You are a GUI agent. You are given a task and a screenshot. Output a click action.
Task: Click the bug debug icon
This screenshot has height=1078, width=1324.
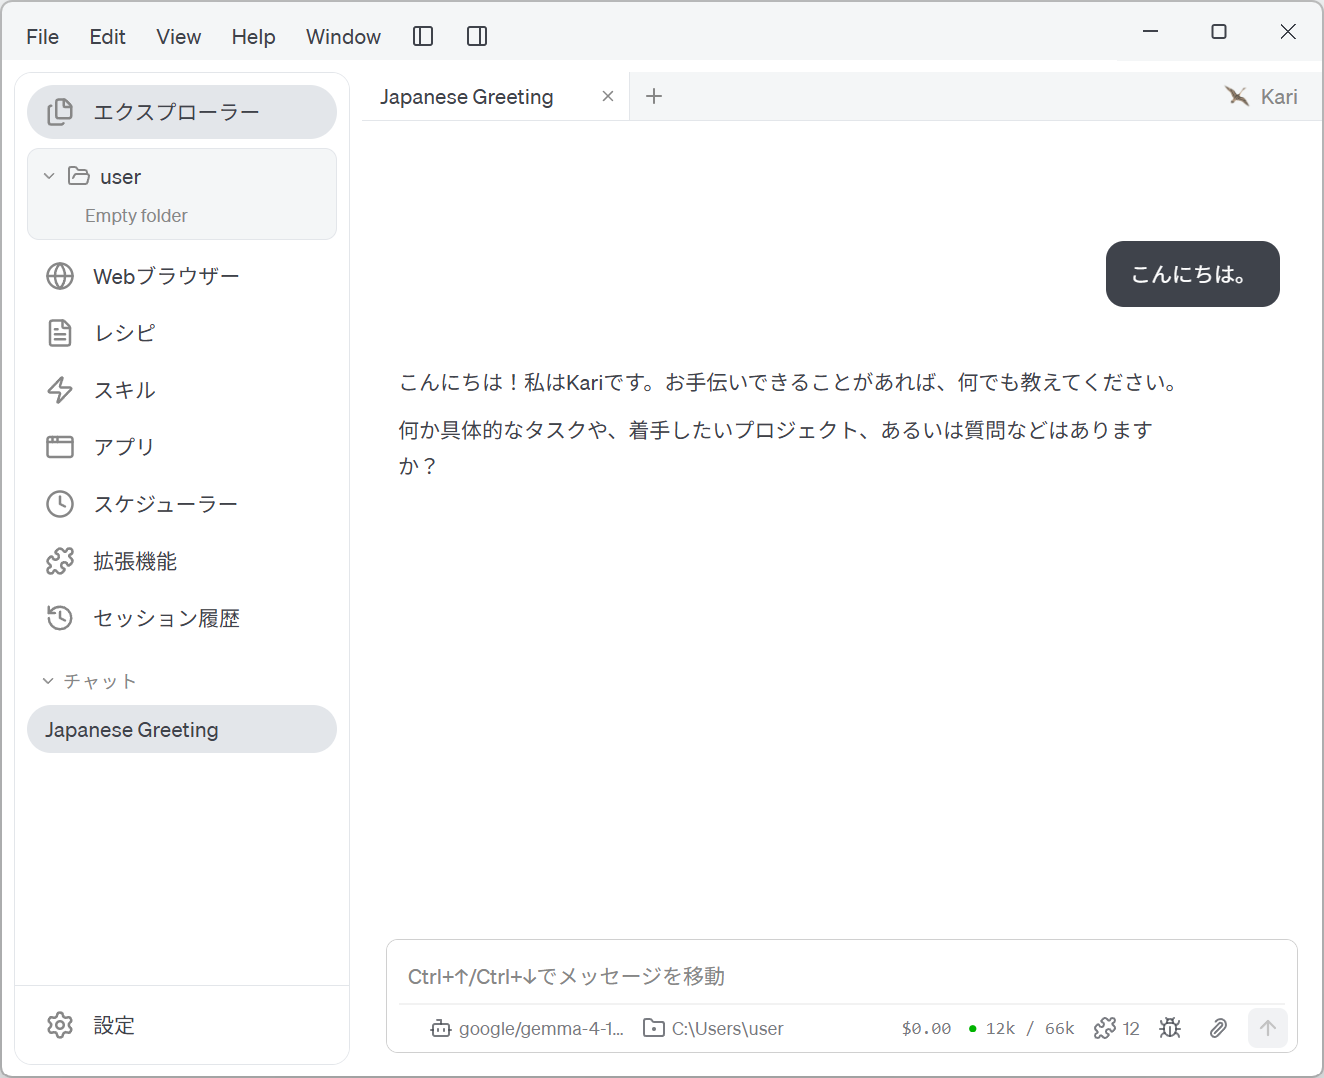[1170, 1028]
